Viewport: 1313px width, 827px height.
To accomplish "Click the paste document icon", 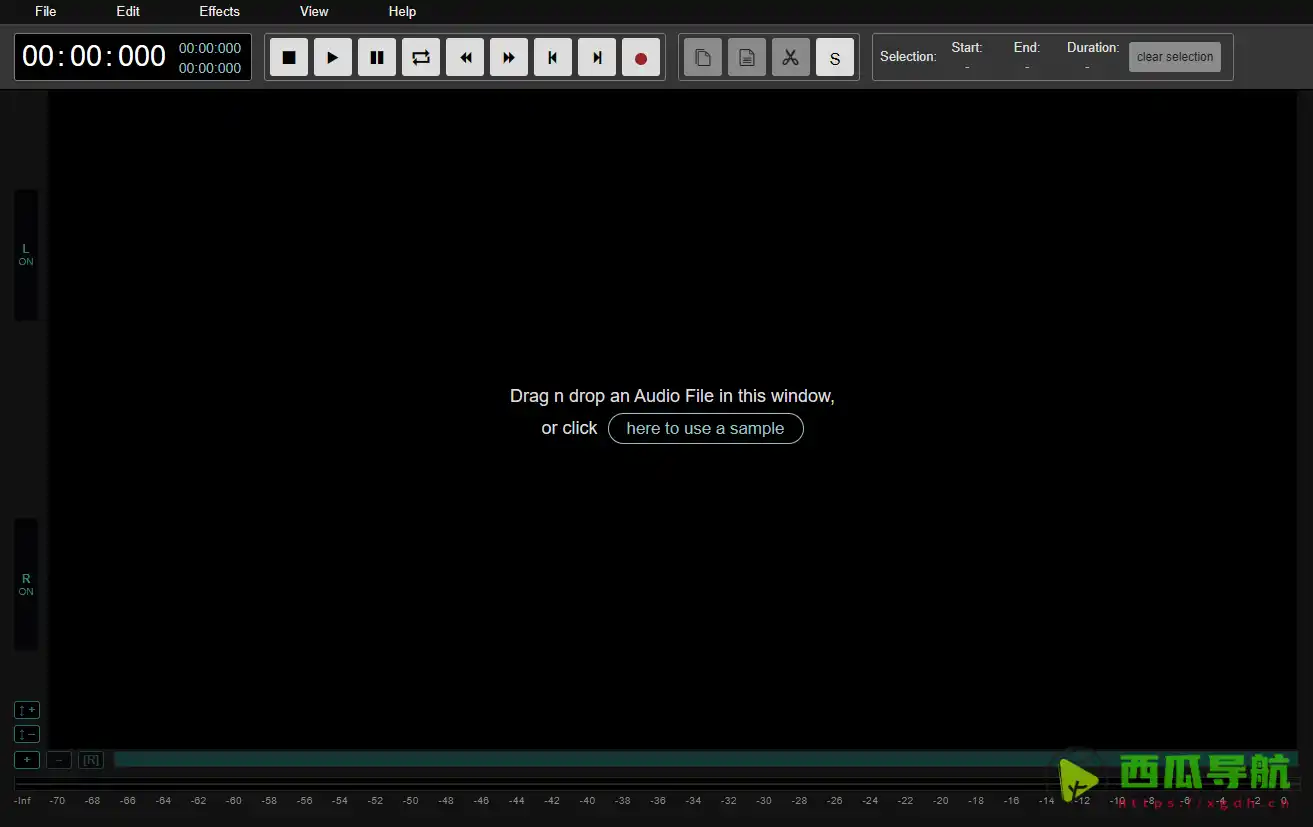I will click(x=747, y=58).
